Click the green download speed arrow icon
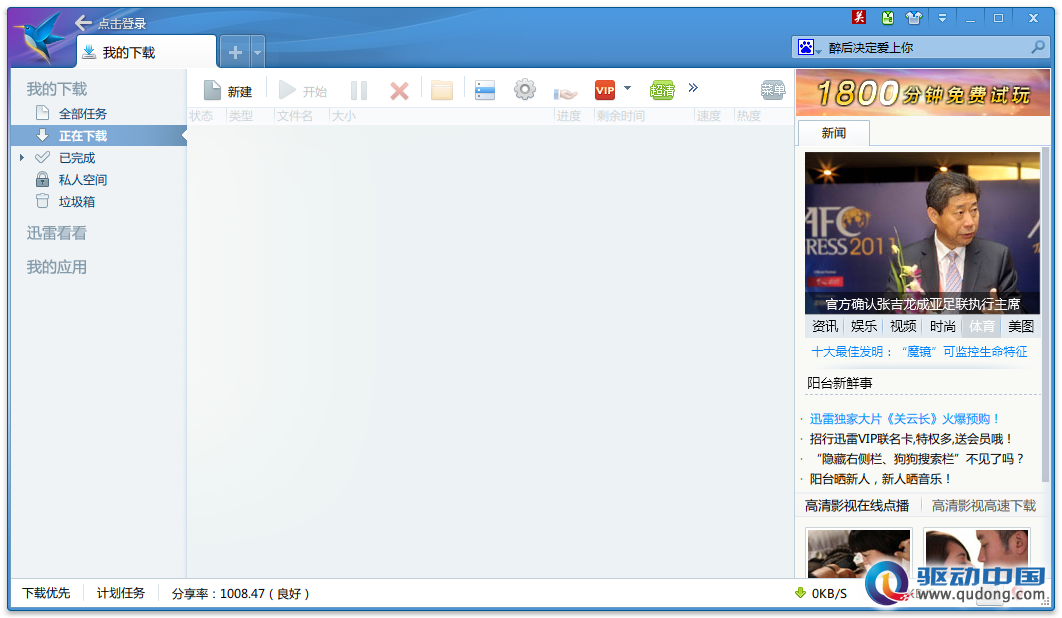 (800, 593)
